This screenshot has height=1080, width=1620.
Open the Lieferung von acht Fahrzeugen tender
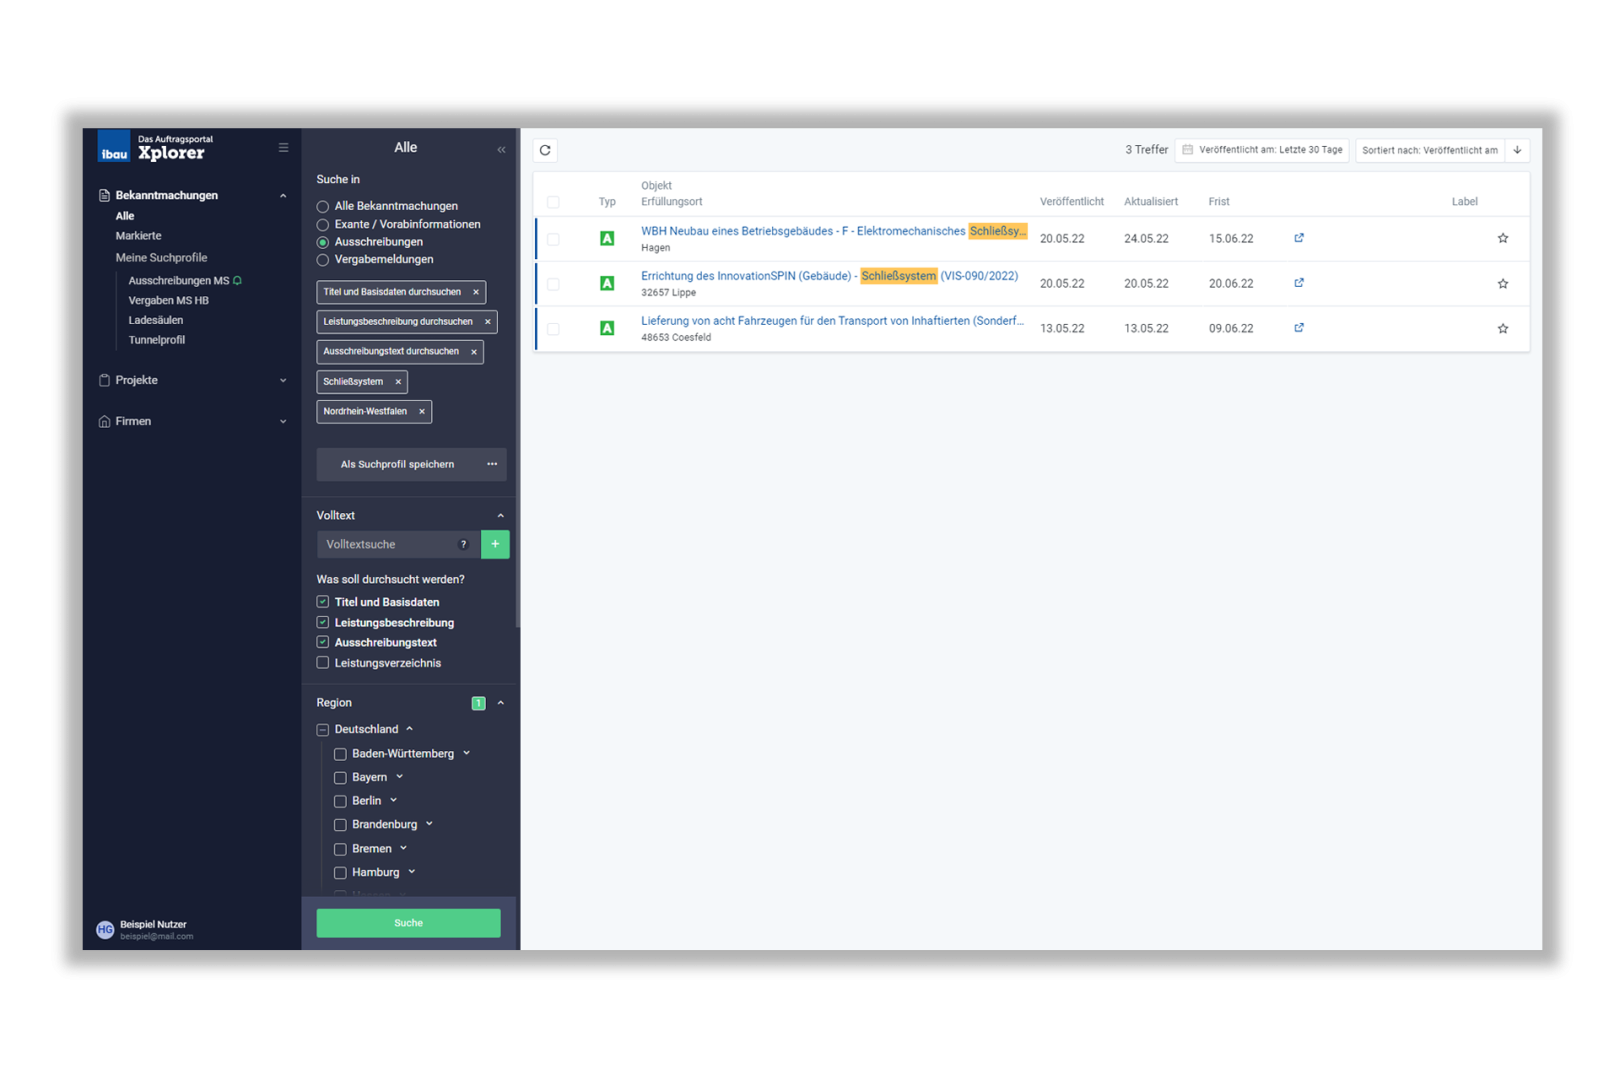point(831,321)
